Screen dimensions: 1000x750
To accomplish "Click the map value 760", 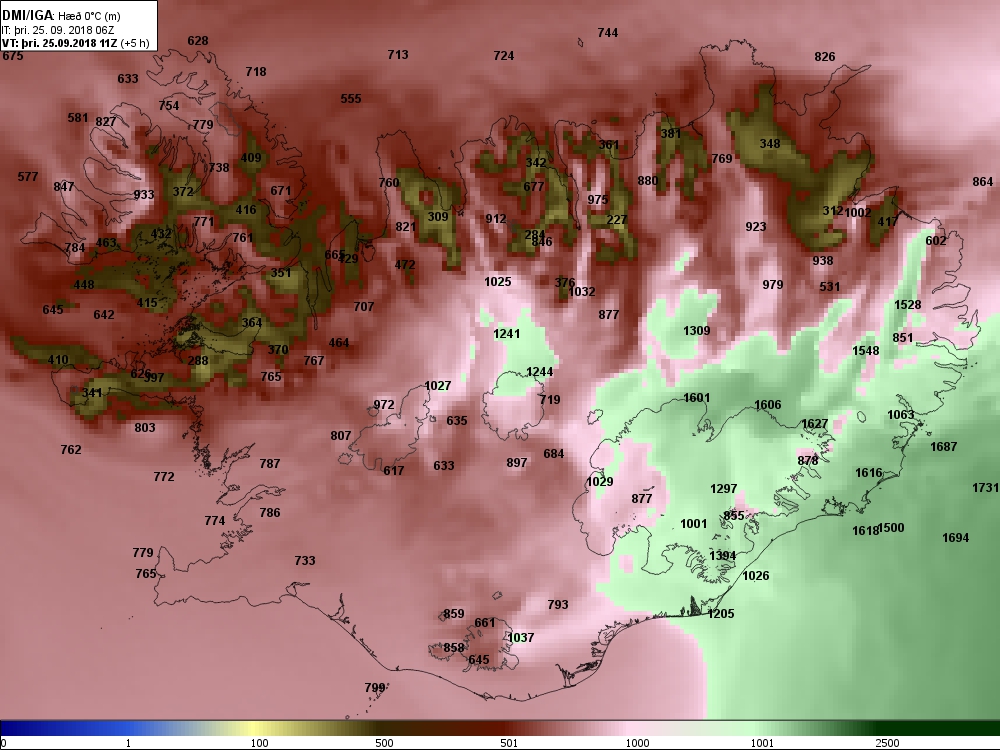I will [x=389, y=183].
